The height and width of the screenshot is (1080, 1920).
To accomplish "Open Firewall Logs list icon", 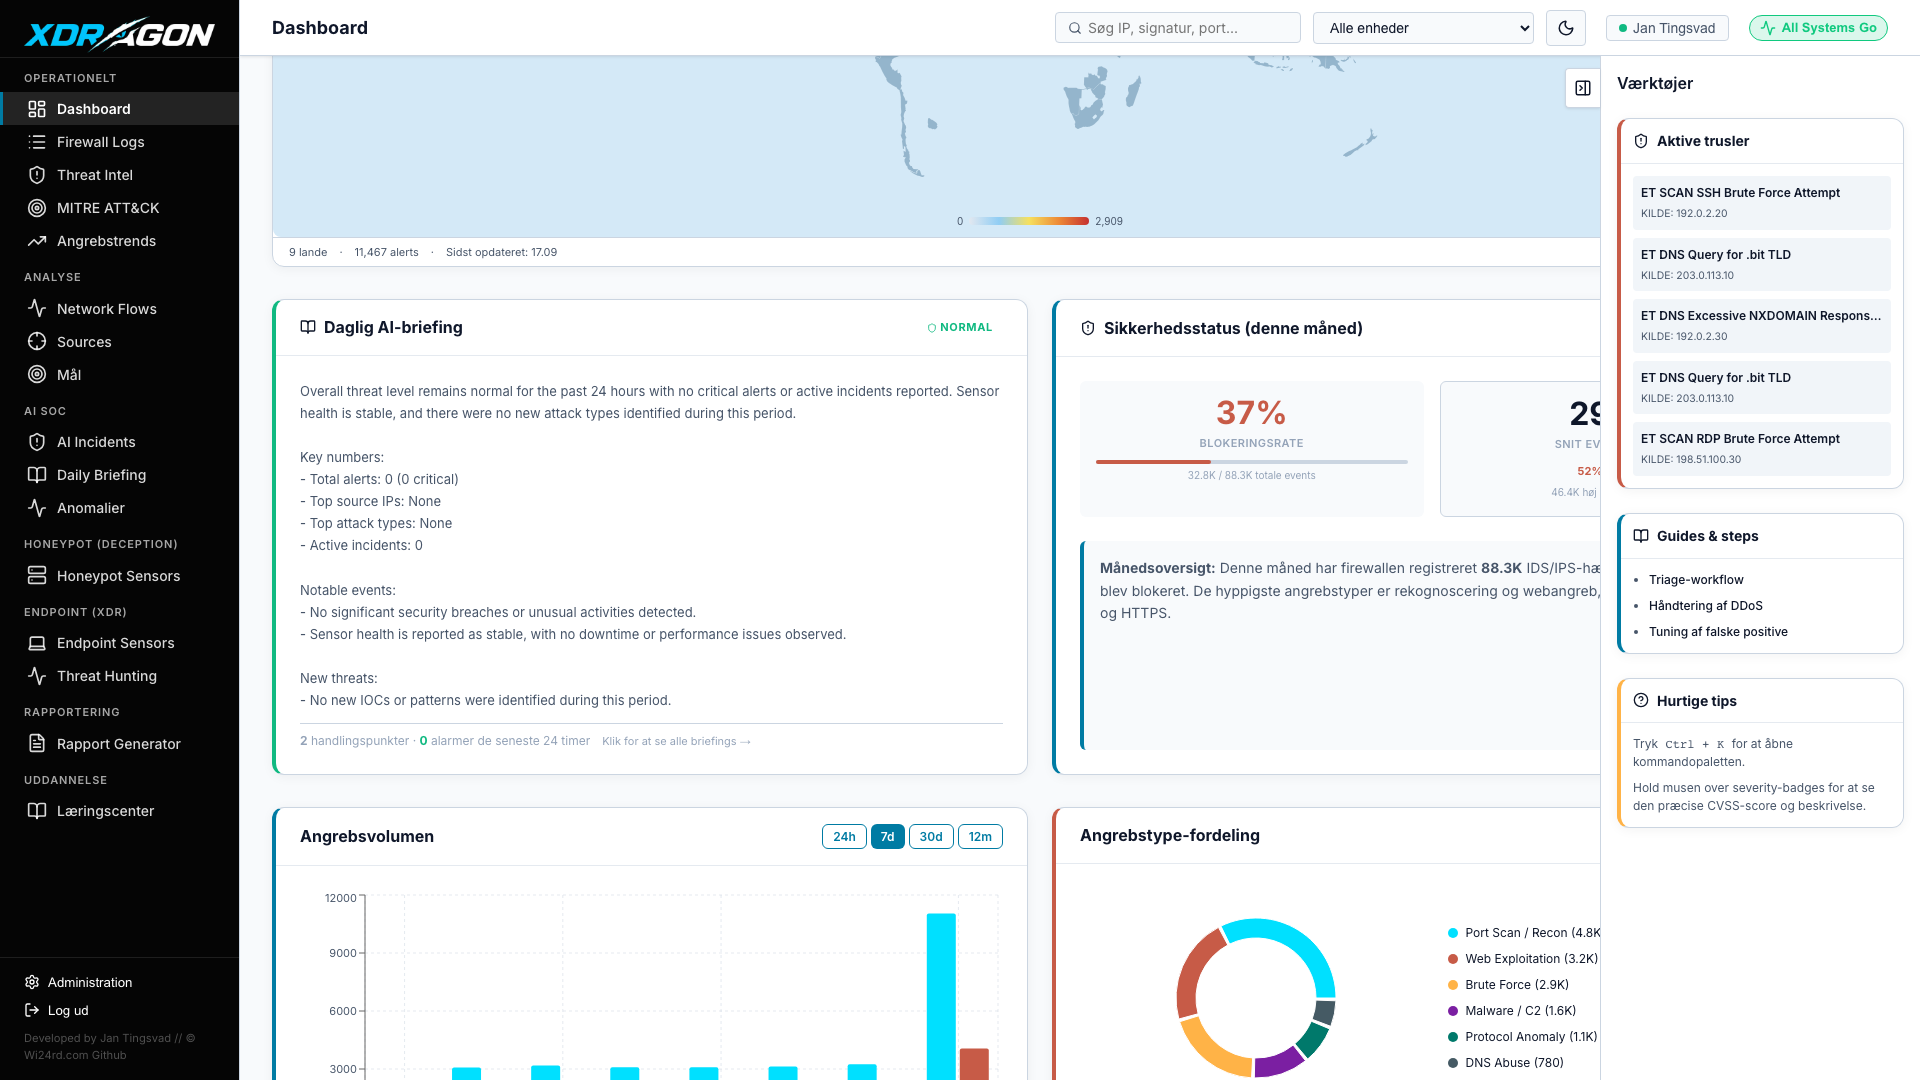I will (x=37, y=142).
